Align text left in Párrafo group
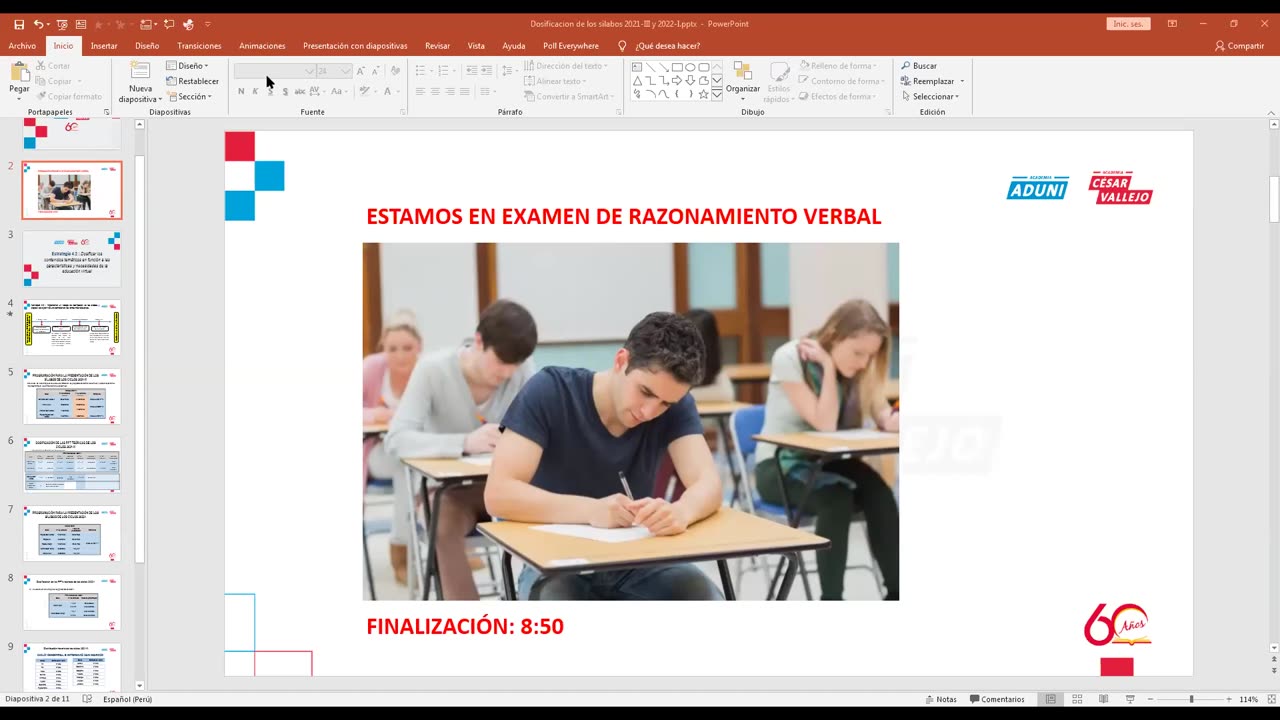 point(421,91)
